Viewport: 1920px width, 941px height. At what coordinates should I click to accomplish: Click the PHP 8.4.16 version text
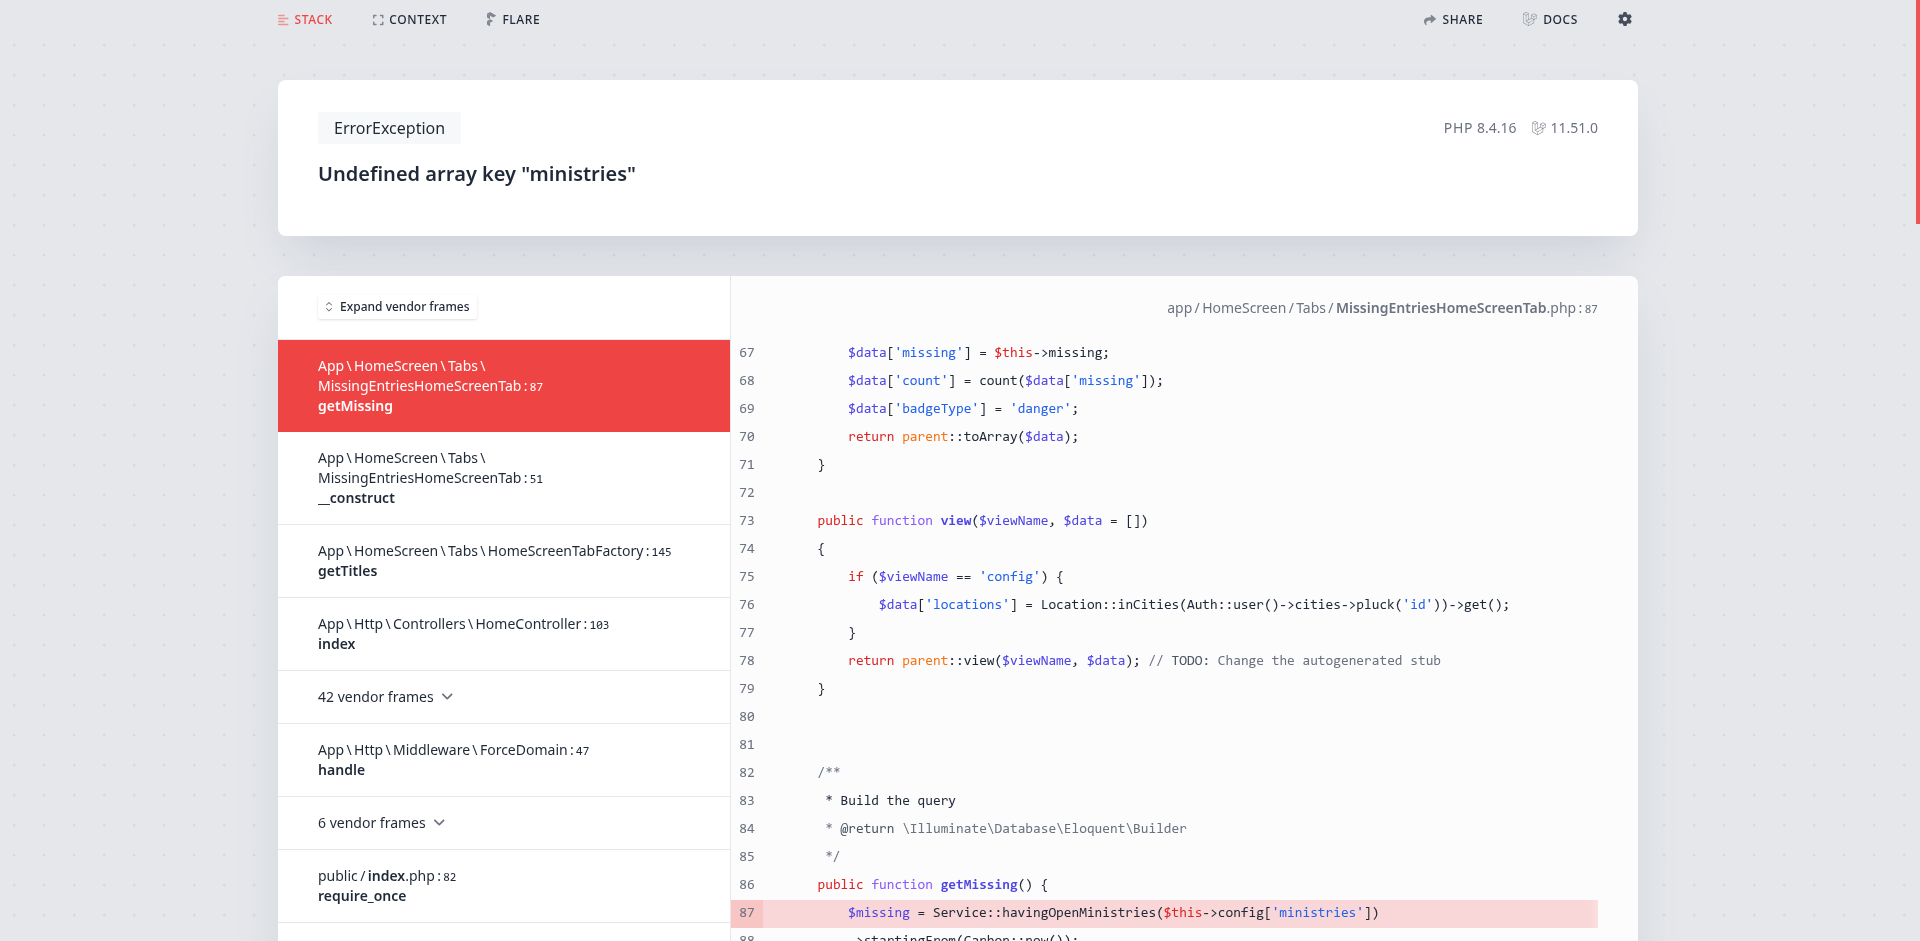[x=1480, y=128]
